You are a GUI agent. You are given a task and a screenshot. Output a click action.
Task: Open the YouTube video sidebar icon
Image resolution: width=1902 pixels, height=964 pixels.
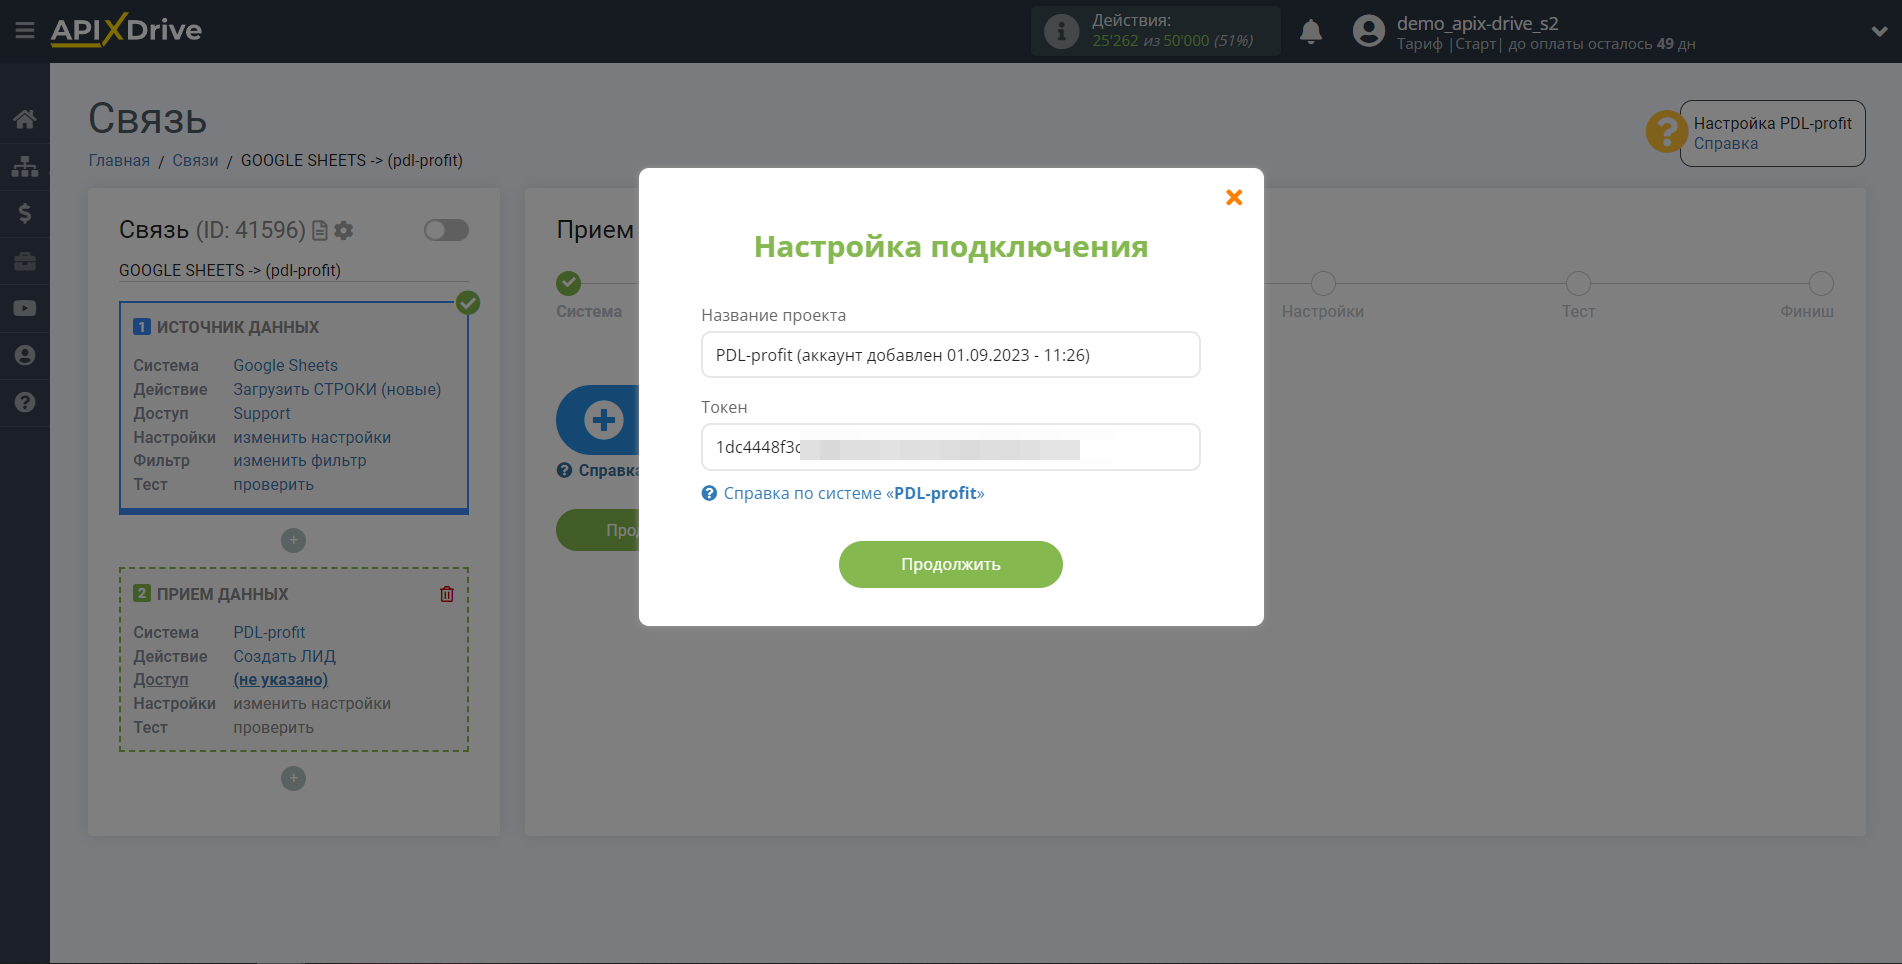coord(25,308)
